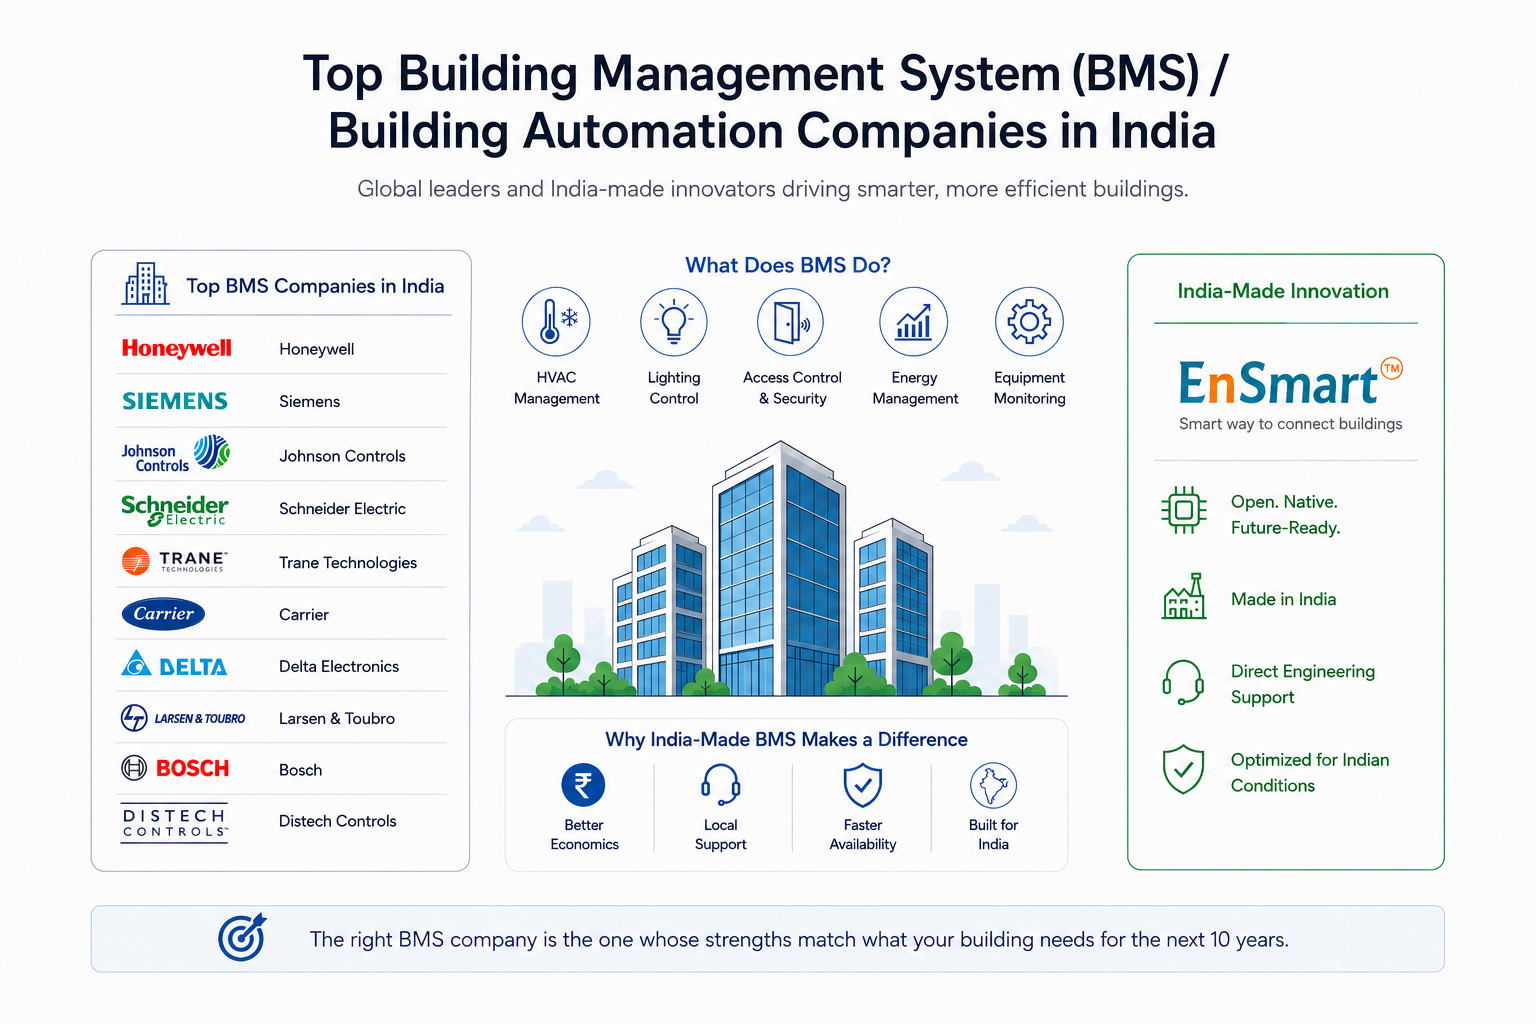
Task: Click the Top BMS Companies in India heading
Action: pos(315,286)
